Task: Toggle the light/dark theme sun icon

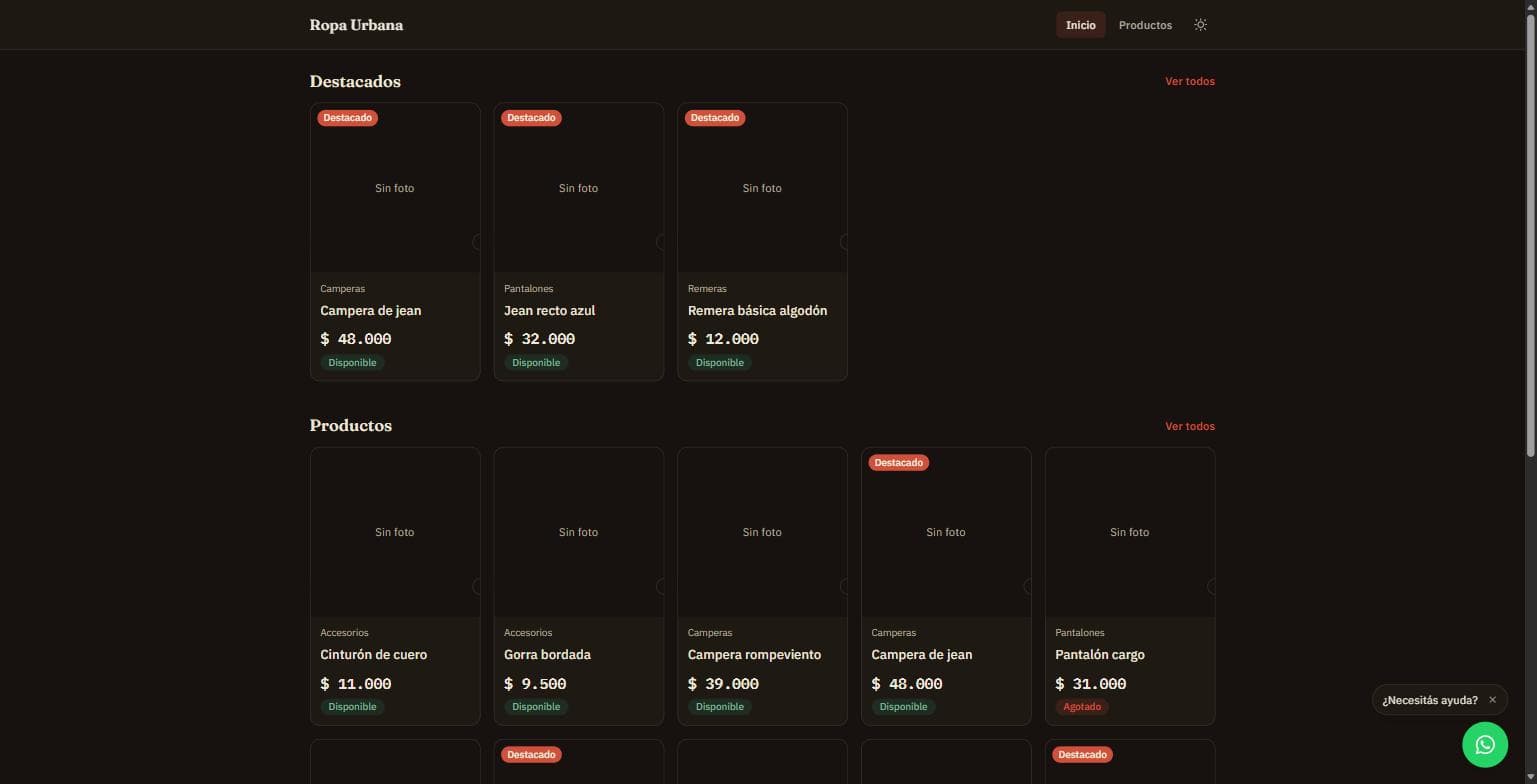Action: (1201, 25)
